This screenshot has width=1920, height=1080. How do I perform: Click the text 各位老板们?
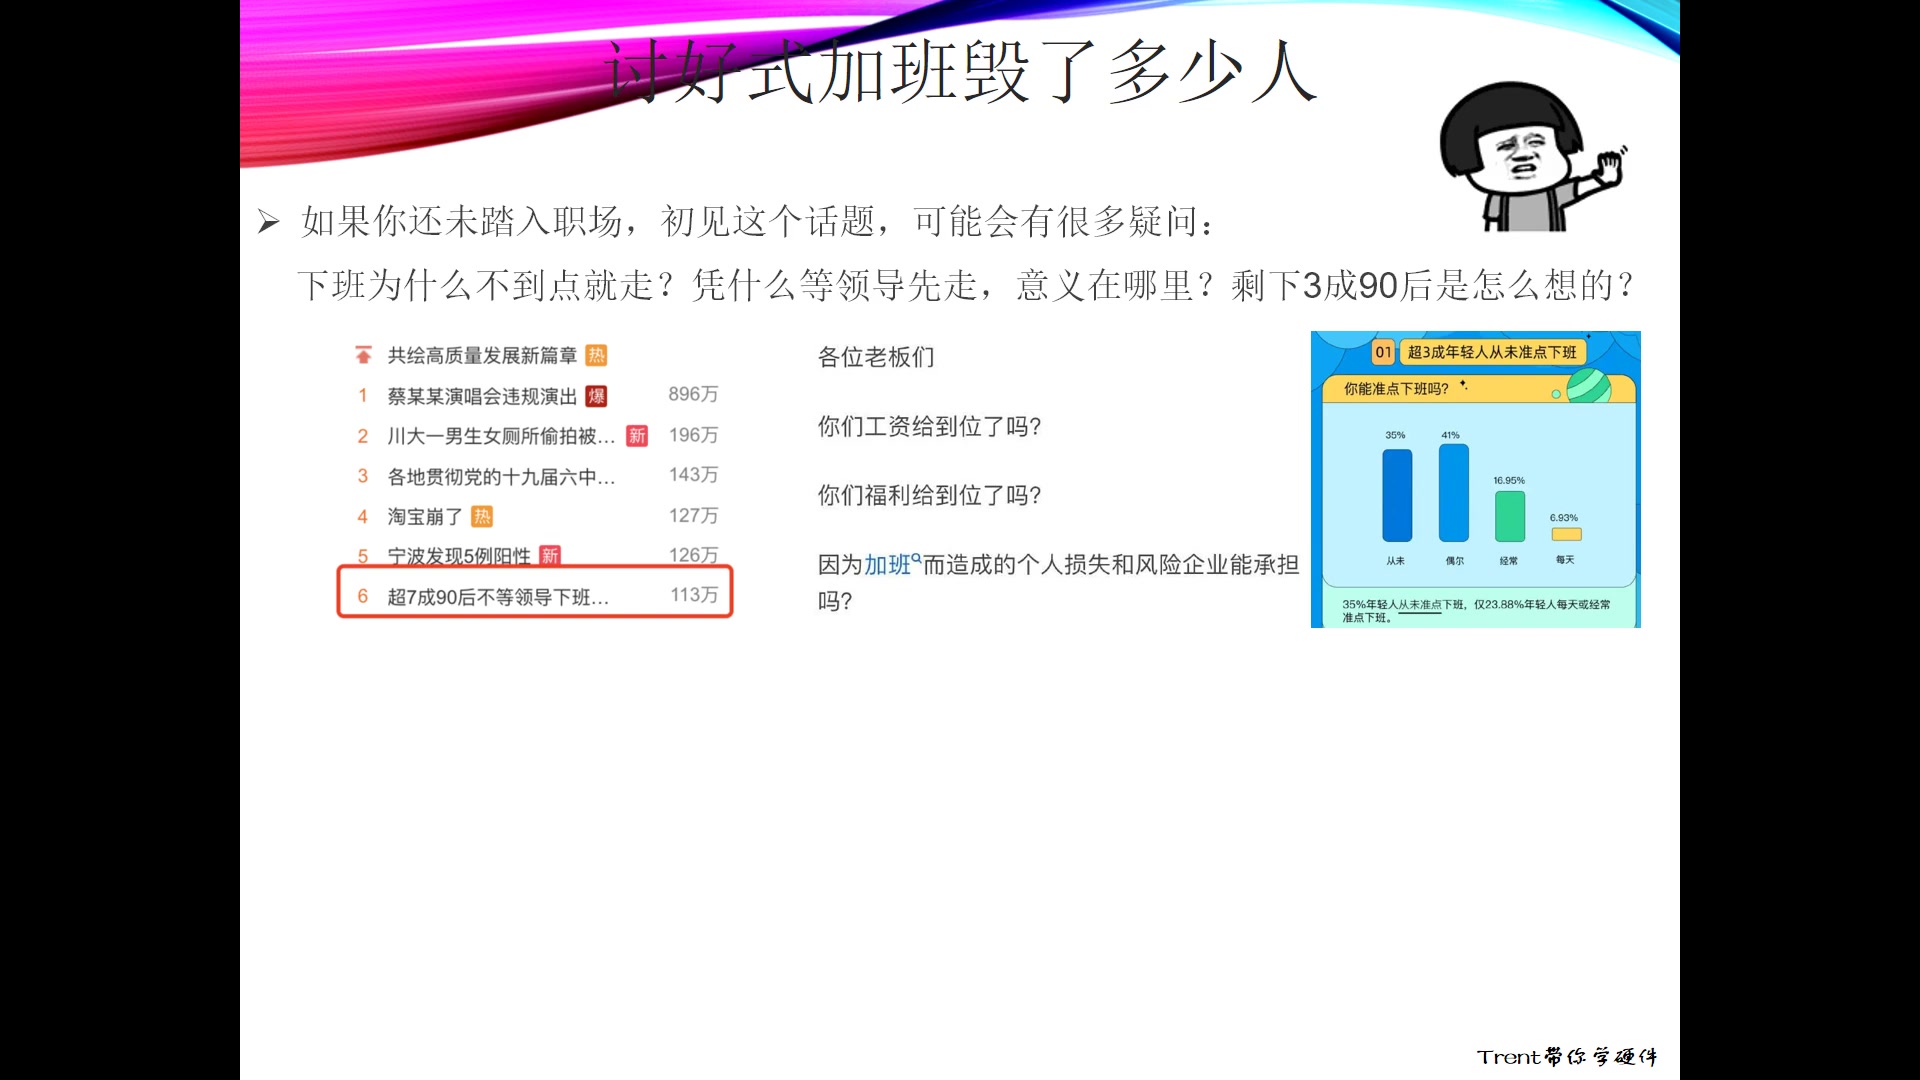876,357
